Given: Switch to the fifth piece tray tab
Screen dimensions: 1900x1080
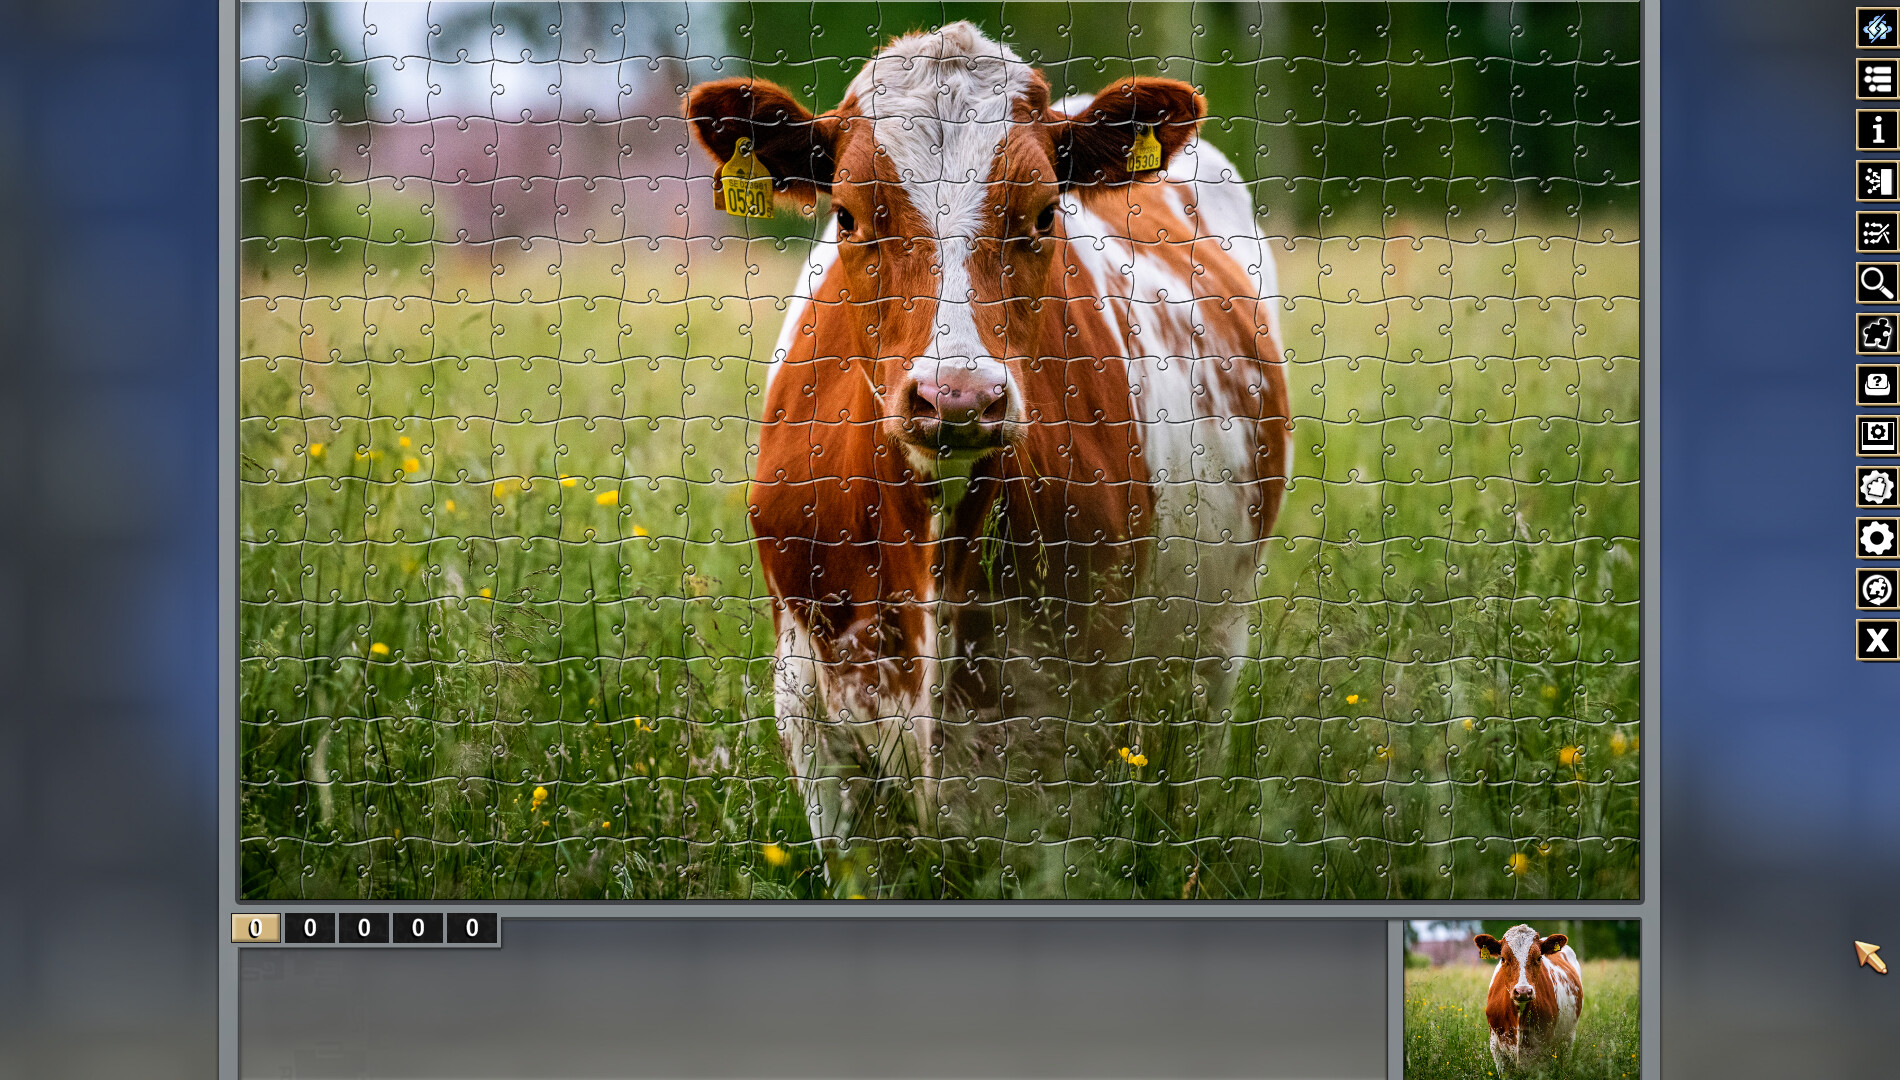Looking at the screenshot, I should (x=472, y=928).
